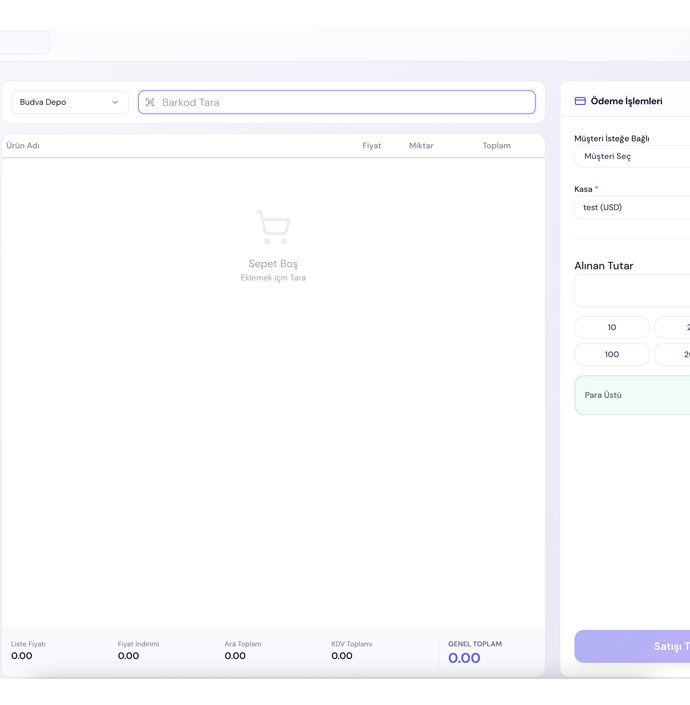Click the purple complete sale button
Image resolution: width=690 pixels, height=705 pixels.
(632, 646)
